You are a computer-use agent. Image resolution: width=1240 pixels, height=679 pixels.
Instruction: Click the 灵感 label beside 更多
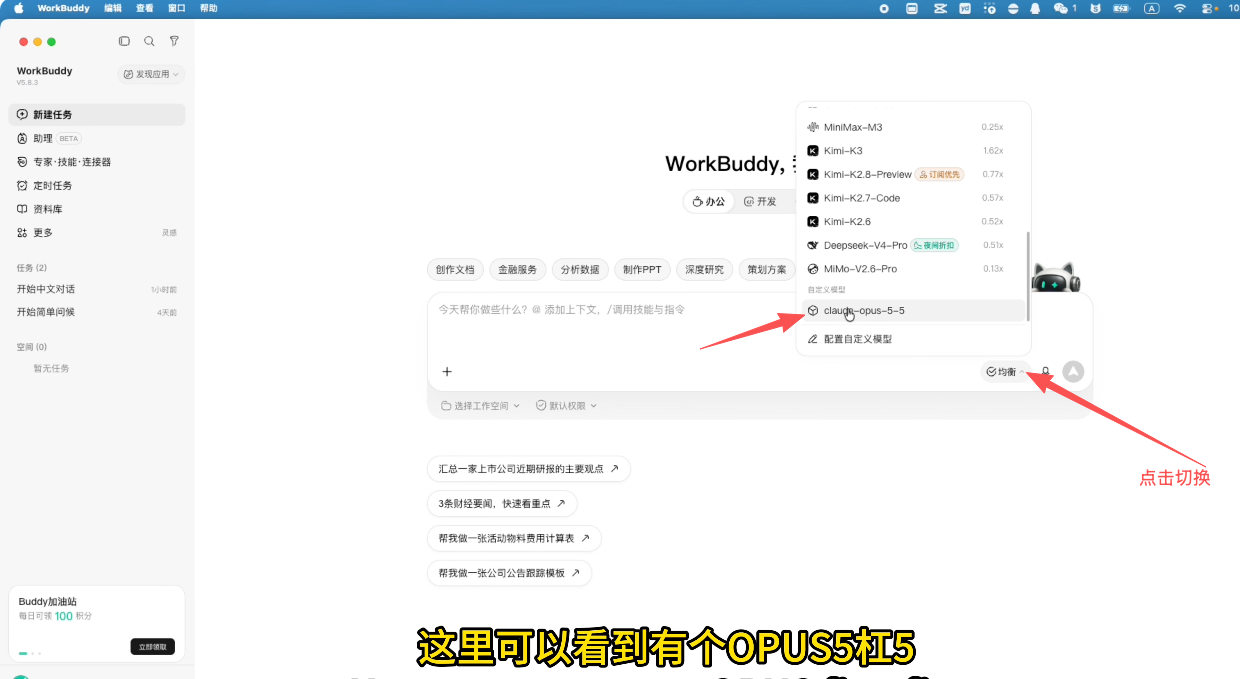[x=169, y=233]
